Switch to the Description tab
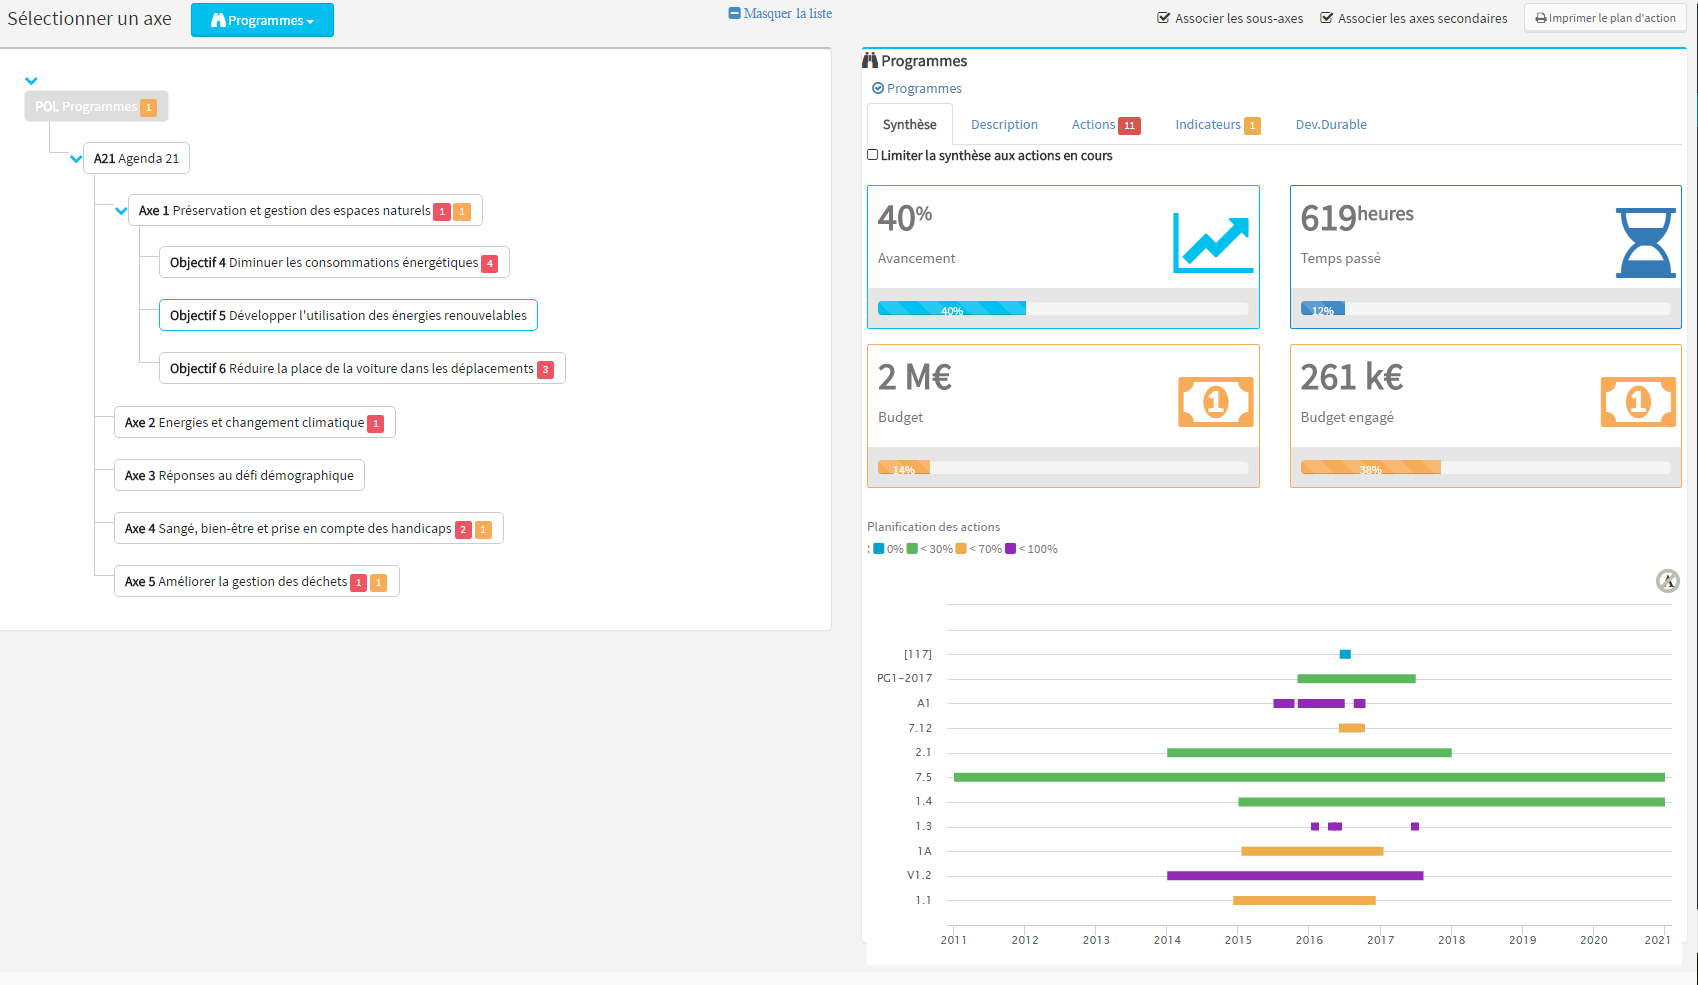This screenshot has width=1698, height=985. click(1004, 124)
